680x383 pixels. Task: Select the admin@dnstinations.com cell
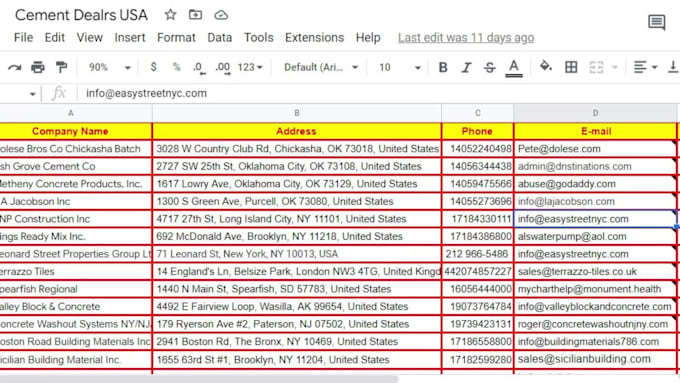point(595,166)
